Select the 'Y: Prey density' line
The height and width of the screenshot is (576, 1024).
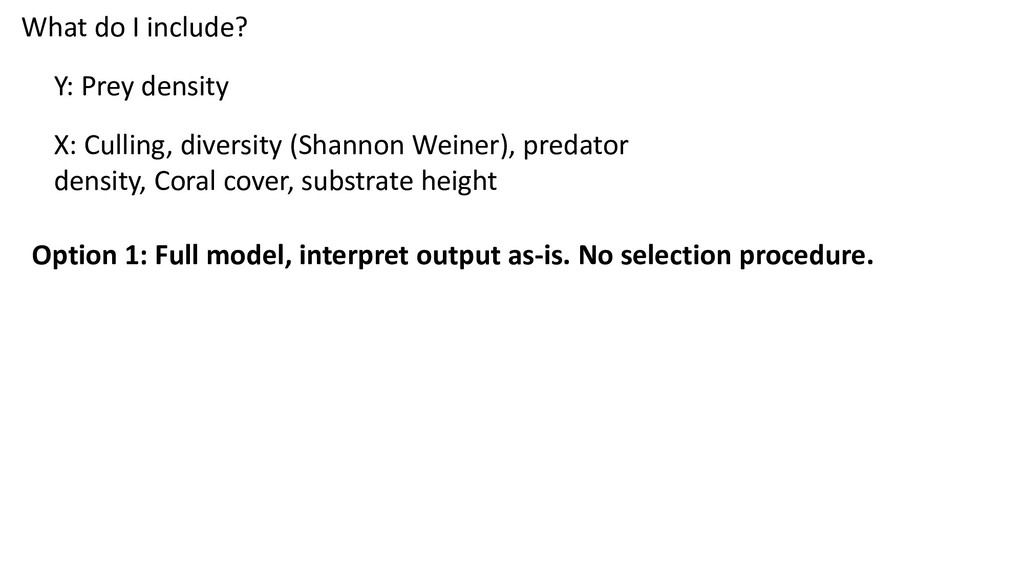[x=141, y=87]
